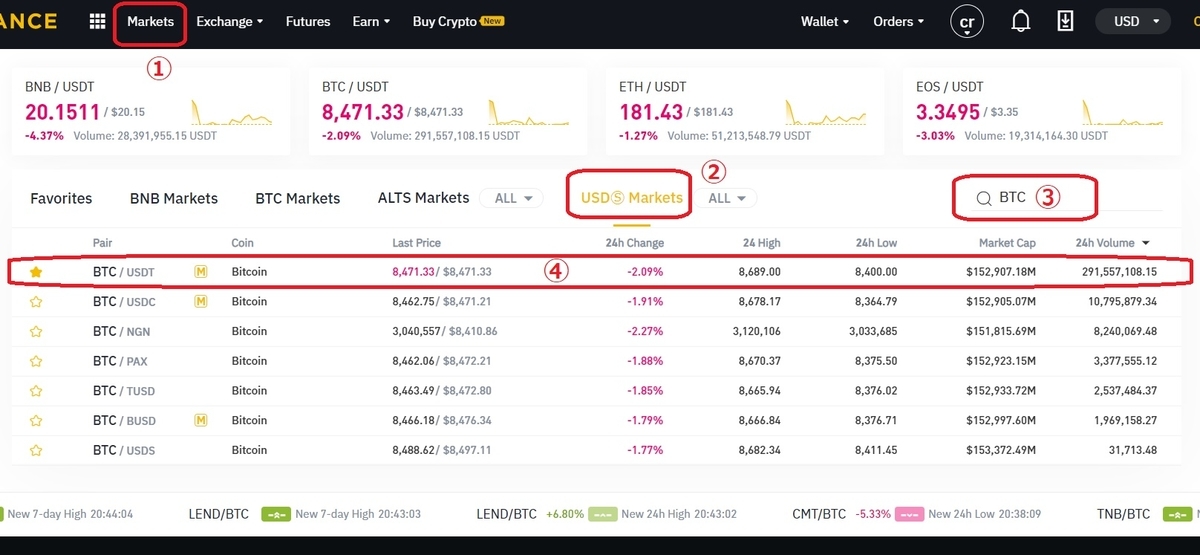Open ALL filter beside USDⓈ Markets
Screen dimensions: 1200x555
tap(727, 198)
